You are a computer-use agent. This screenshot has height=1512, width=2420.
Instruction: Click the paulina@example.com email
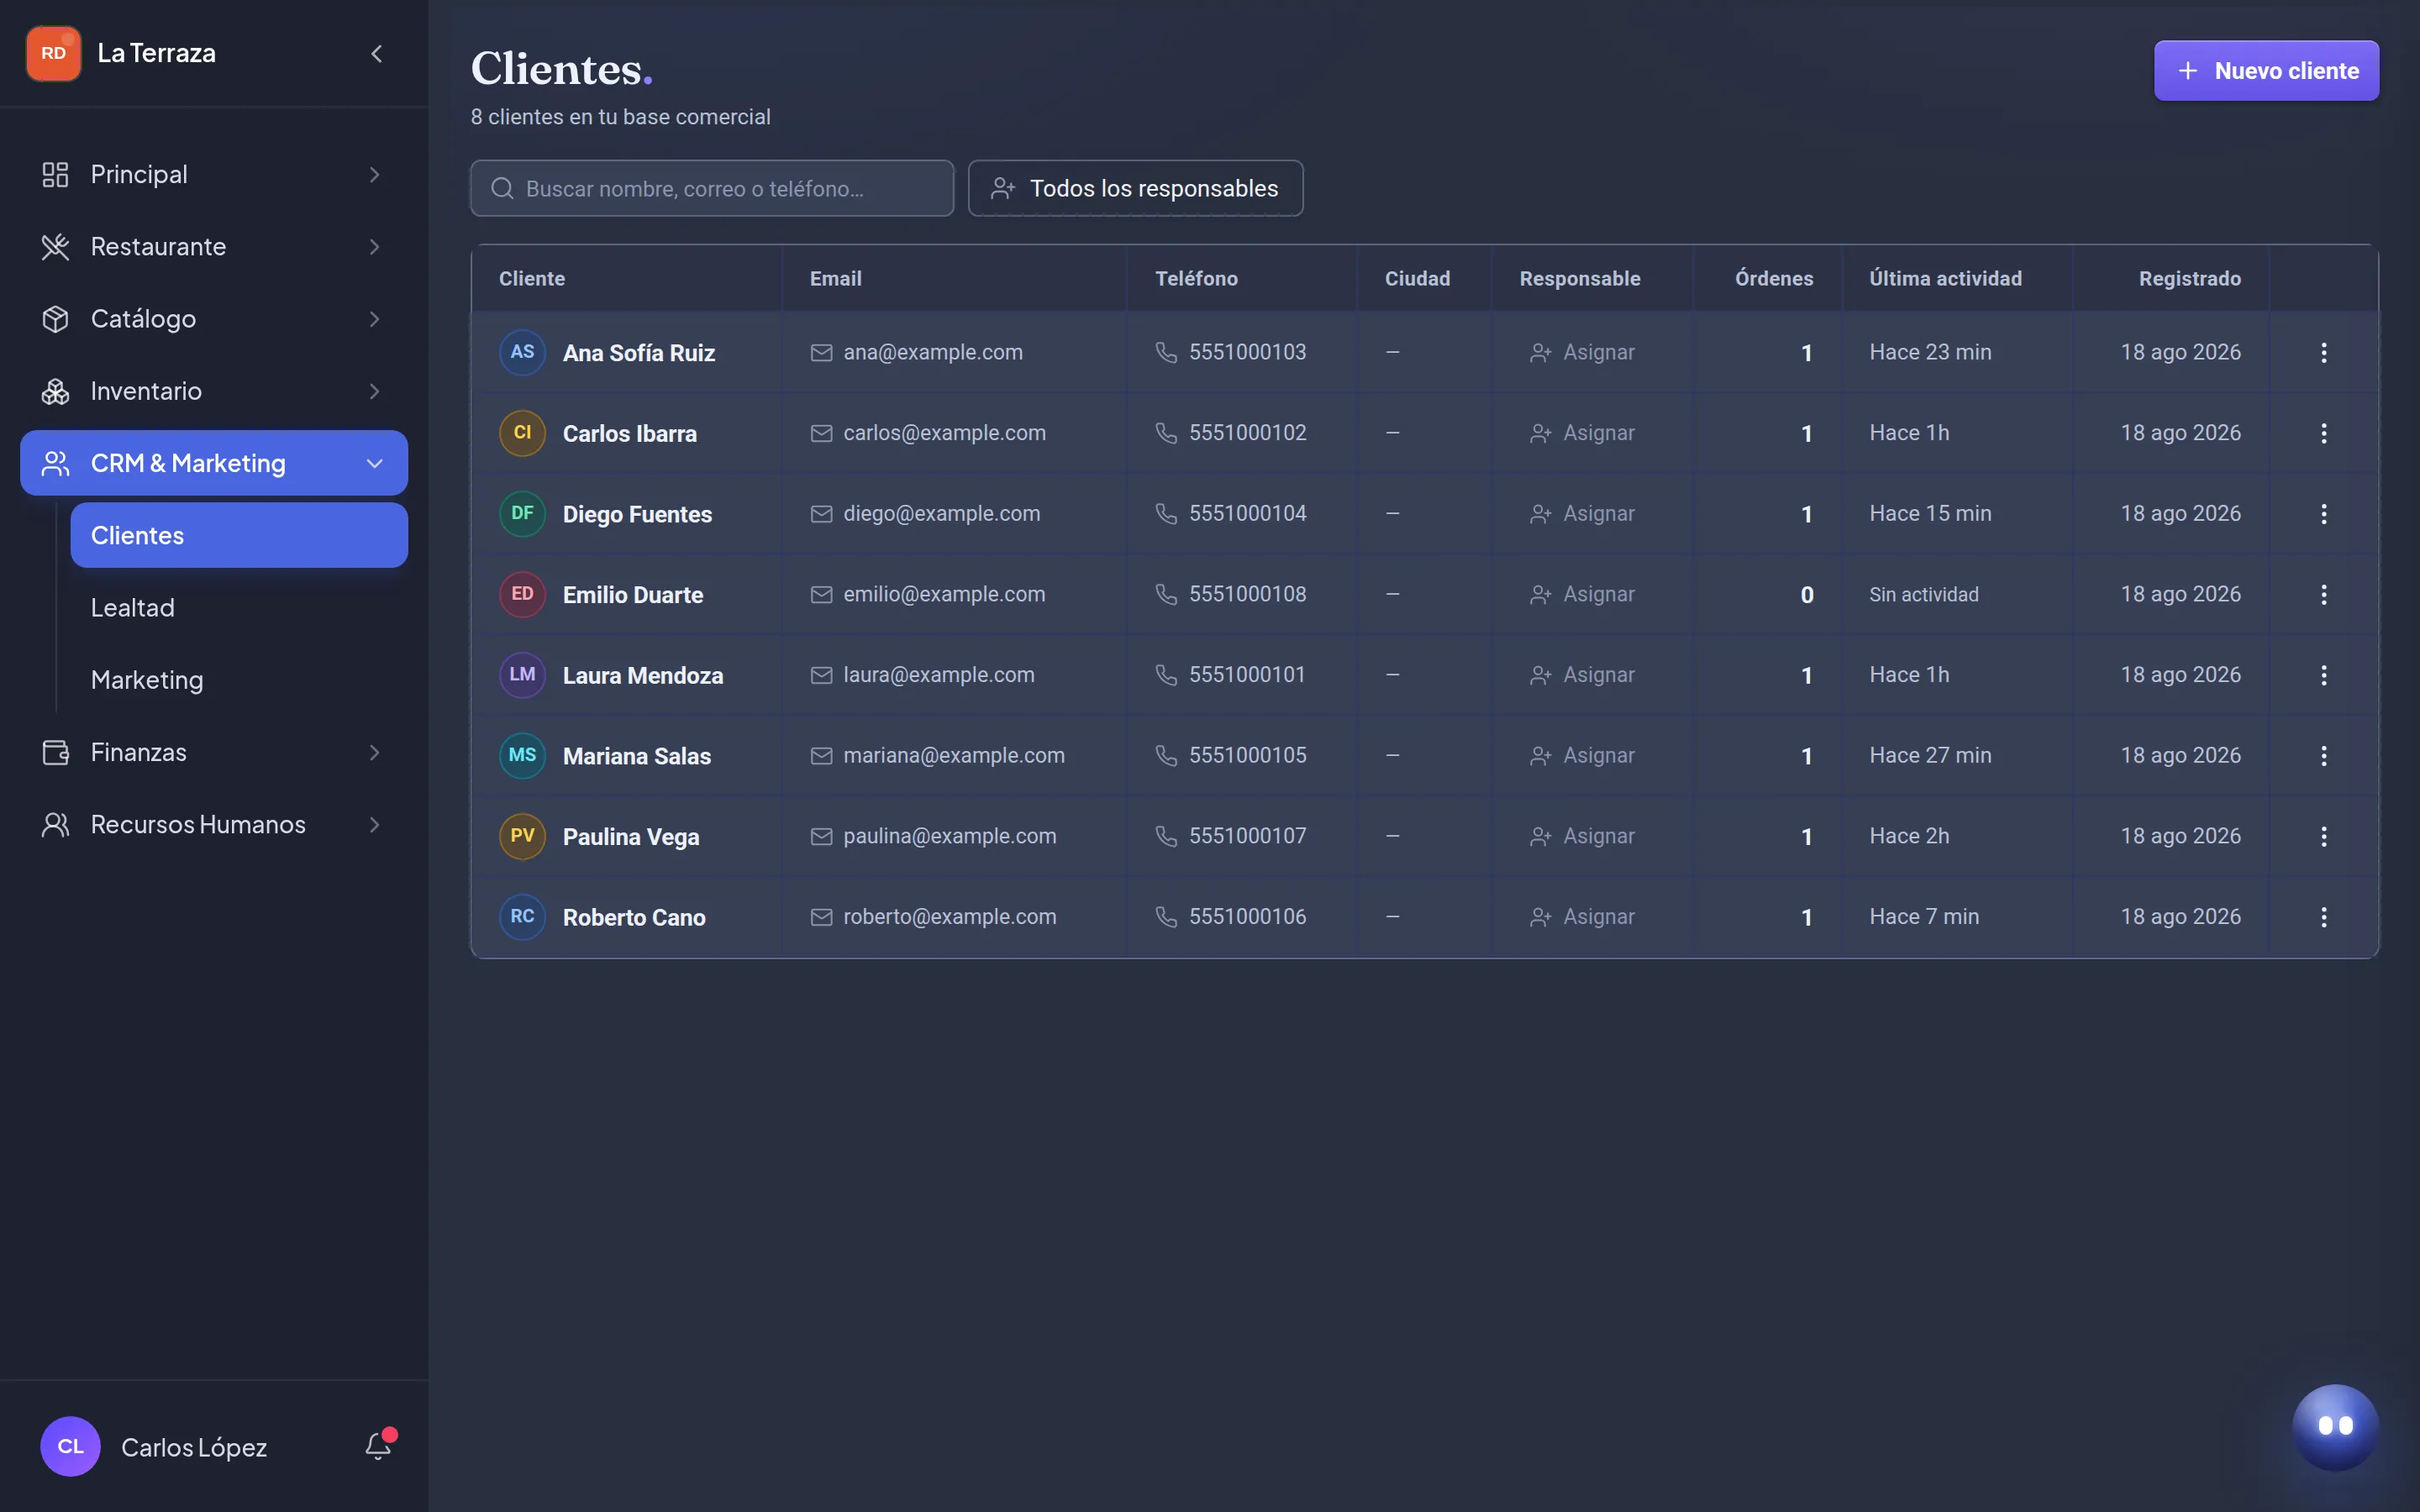point(949,836)
